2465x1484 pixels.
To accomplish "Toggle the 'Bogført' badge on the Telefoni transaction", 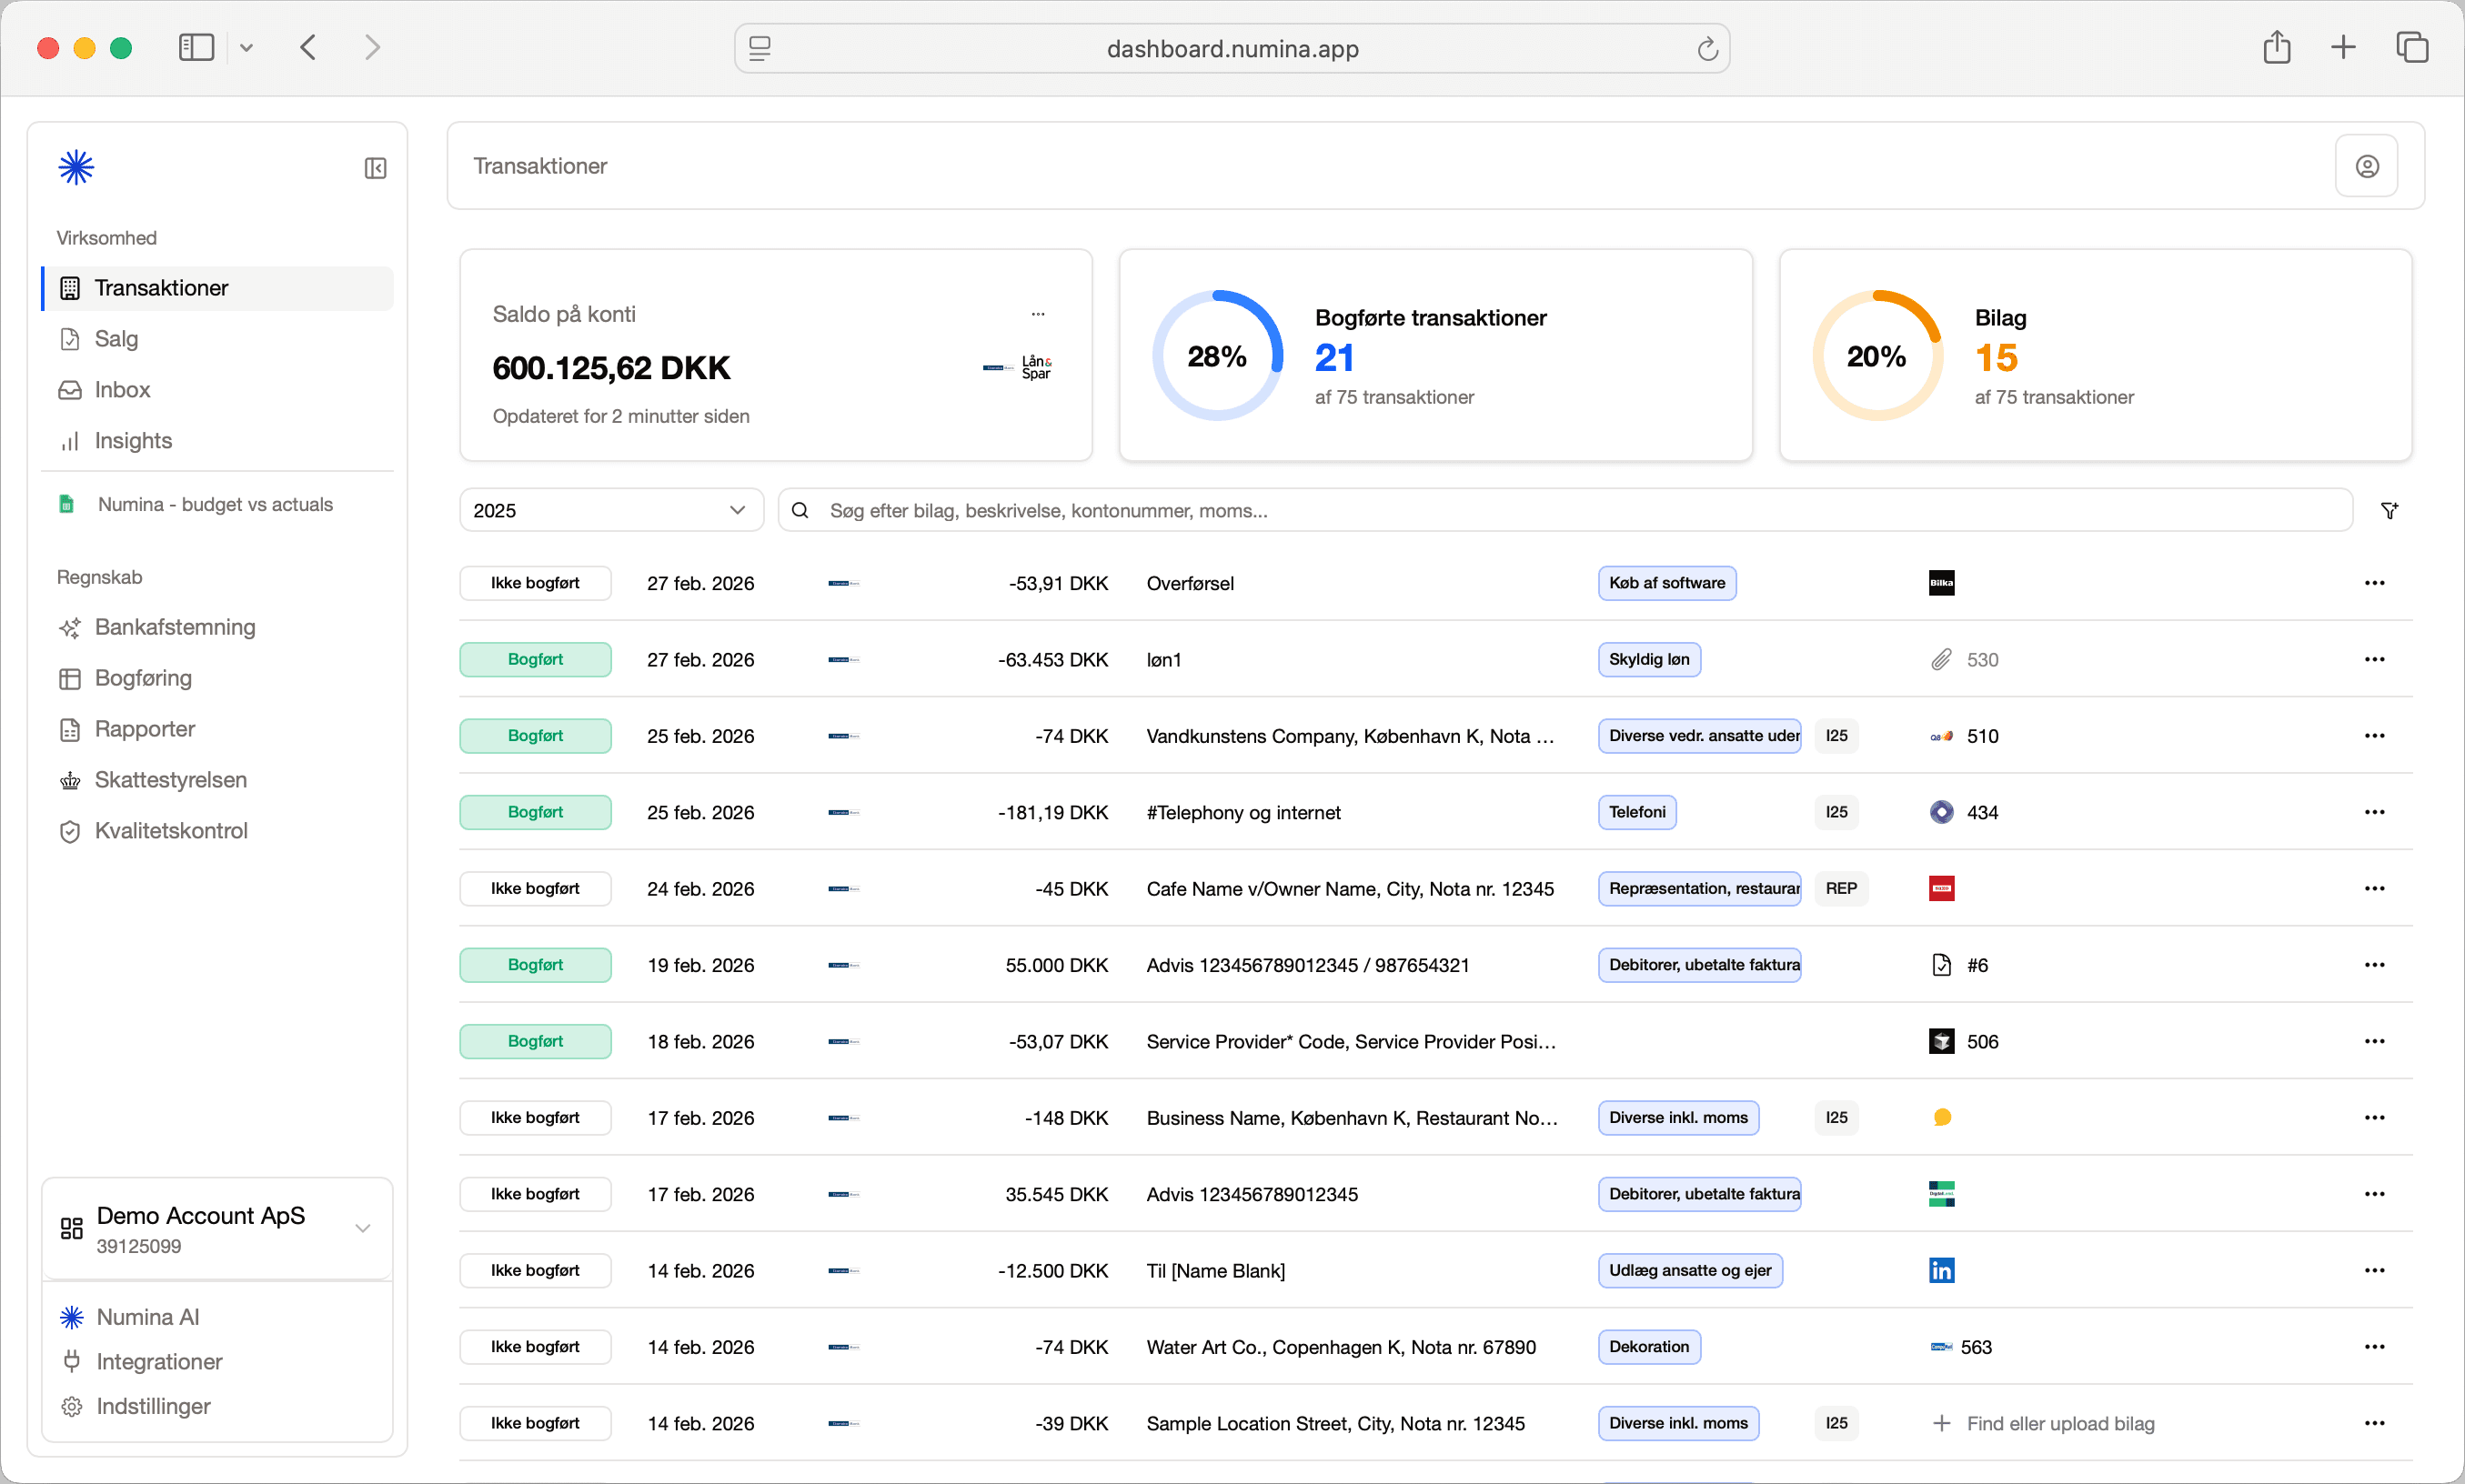I will pos(535,812).
